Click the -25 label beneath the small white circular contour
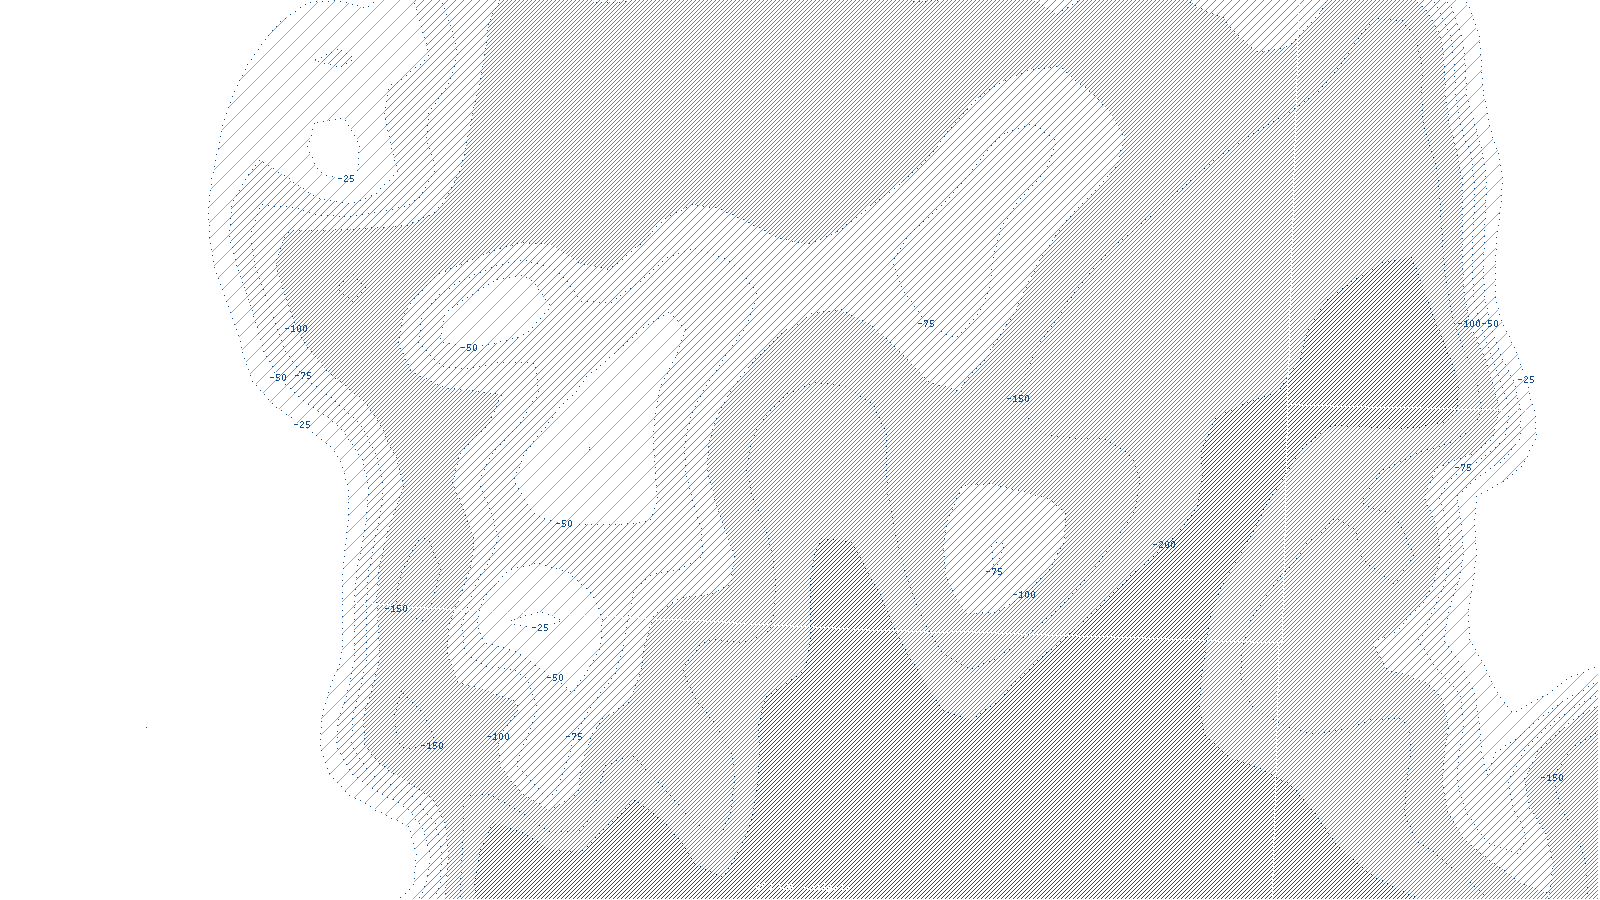Image resolution: width=1600 pixels, height=900 pixels. [345, 179]
